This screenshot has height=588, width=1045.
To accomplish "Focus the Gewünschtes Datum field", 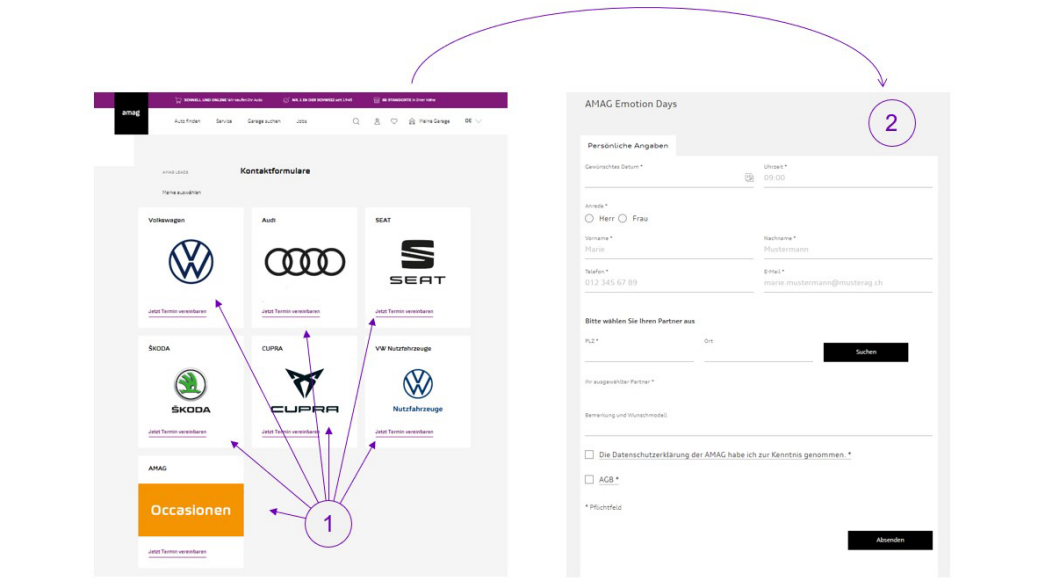I will pyautogui.click(x=669, y=178).
